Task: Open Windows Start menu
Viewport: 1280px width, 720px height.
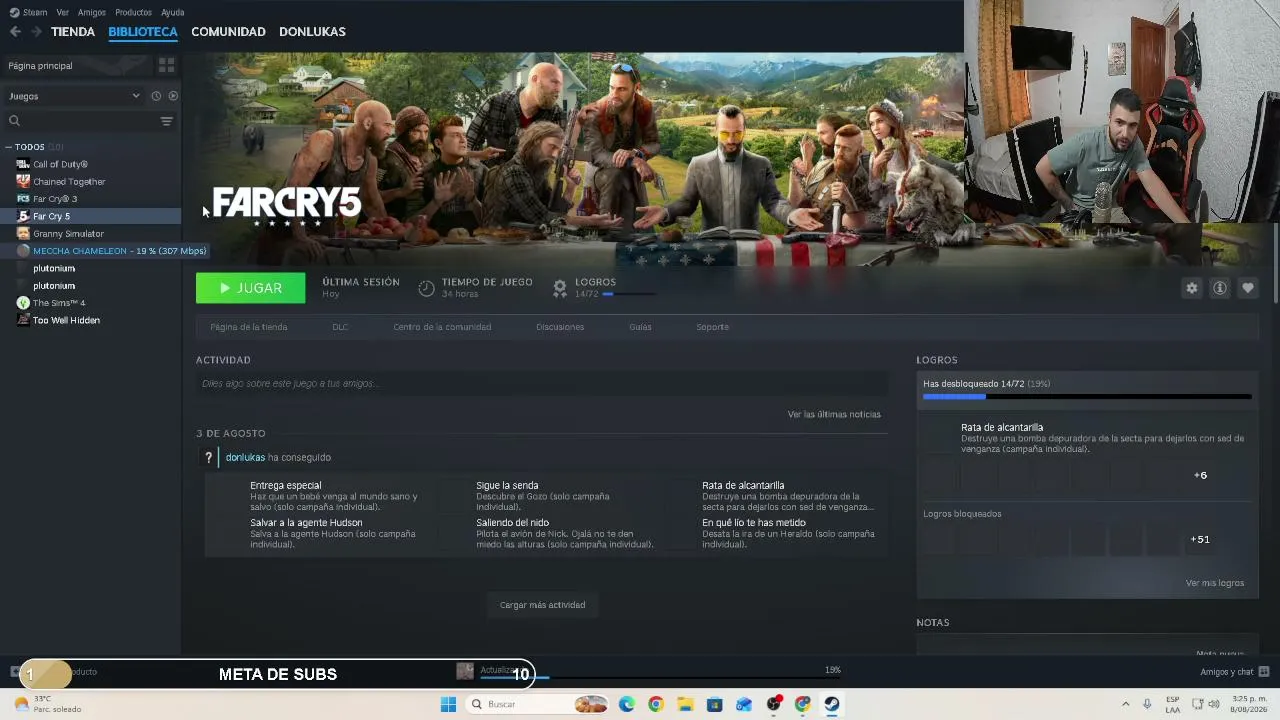Action: [448, 704]
